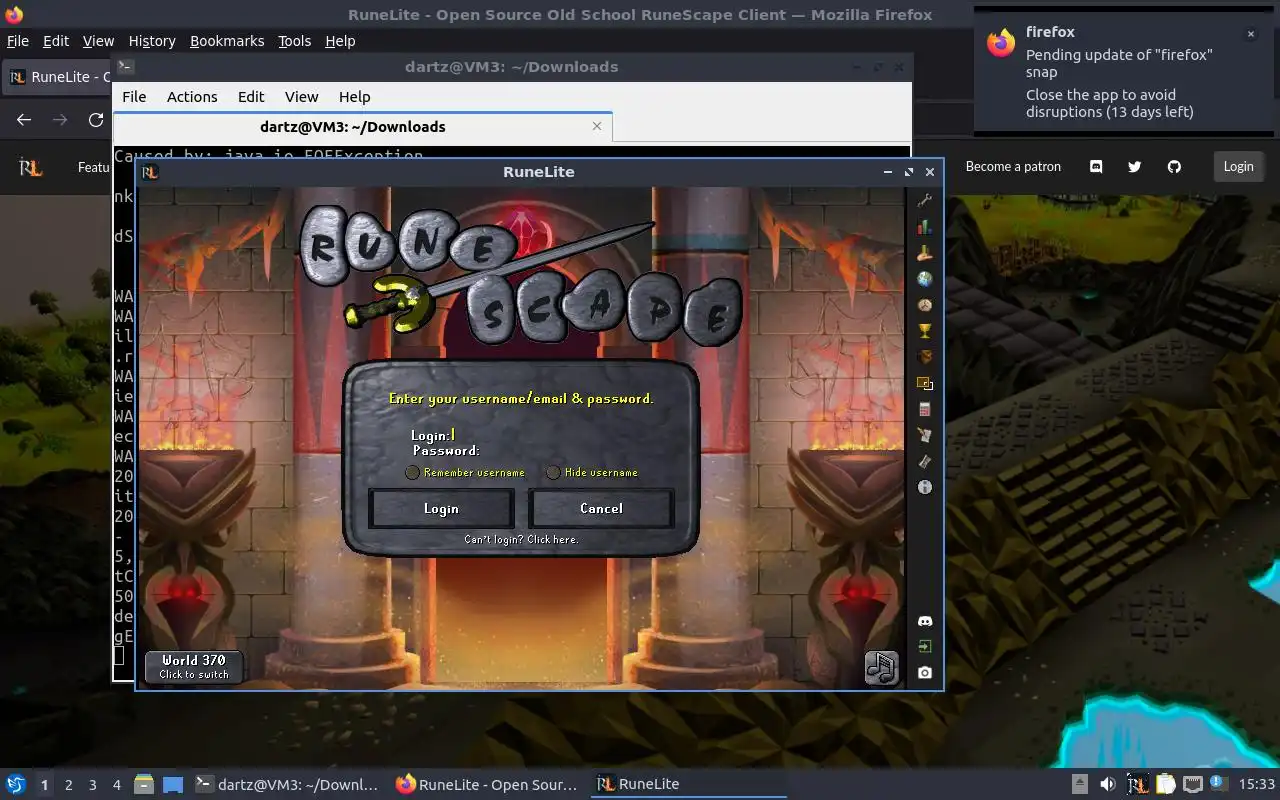1280x800 pixels.
Task: Open the Skill Calculator icon
Action: point(925,409)
